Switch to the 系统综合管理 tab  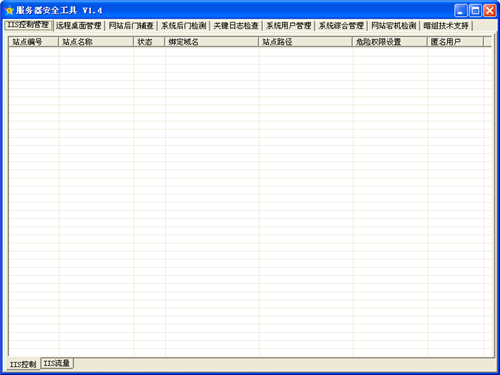click(x=341, y=26)
